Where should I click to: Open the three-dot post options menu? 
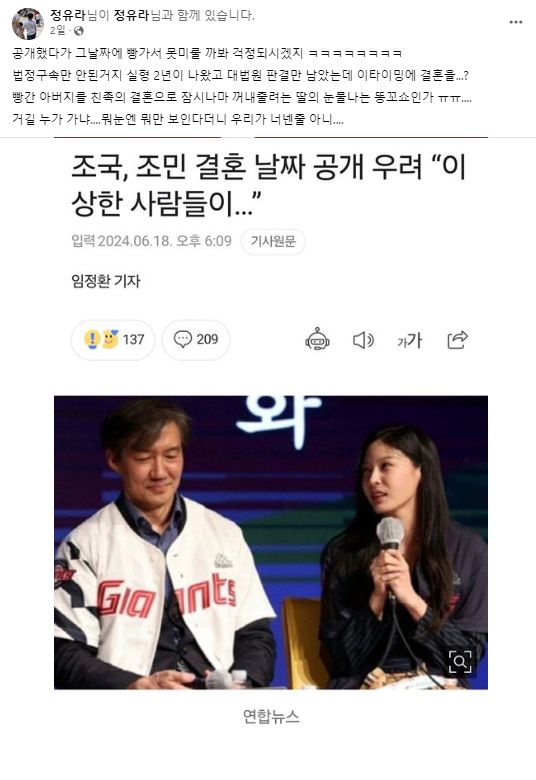pyautogui.click(x=516, y=22)
